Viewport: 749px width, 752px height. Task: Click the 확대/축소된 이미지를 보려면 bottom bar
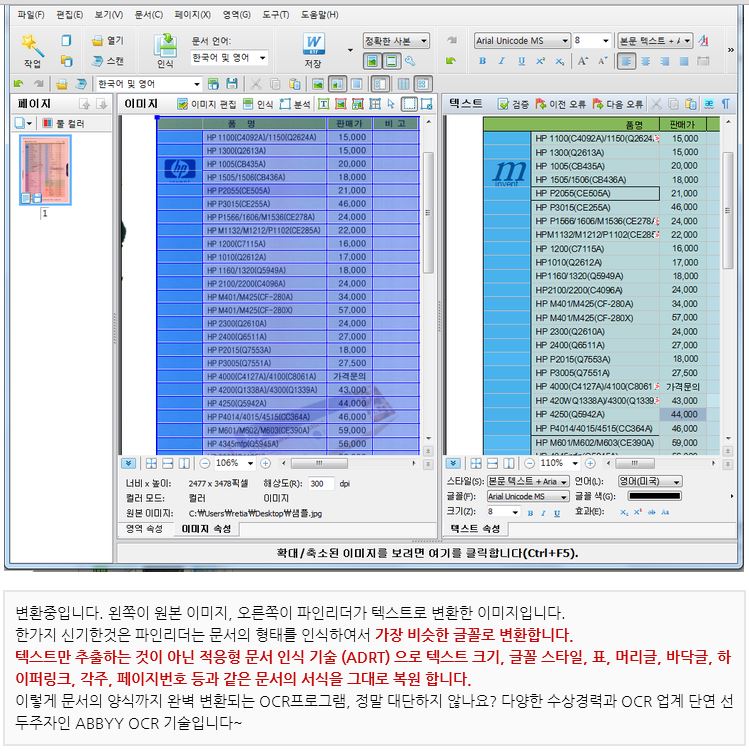(427, 553)
